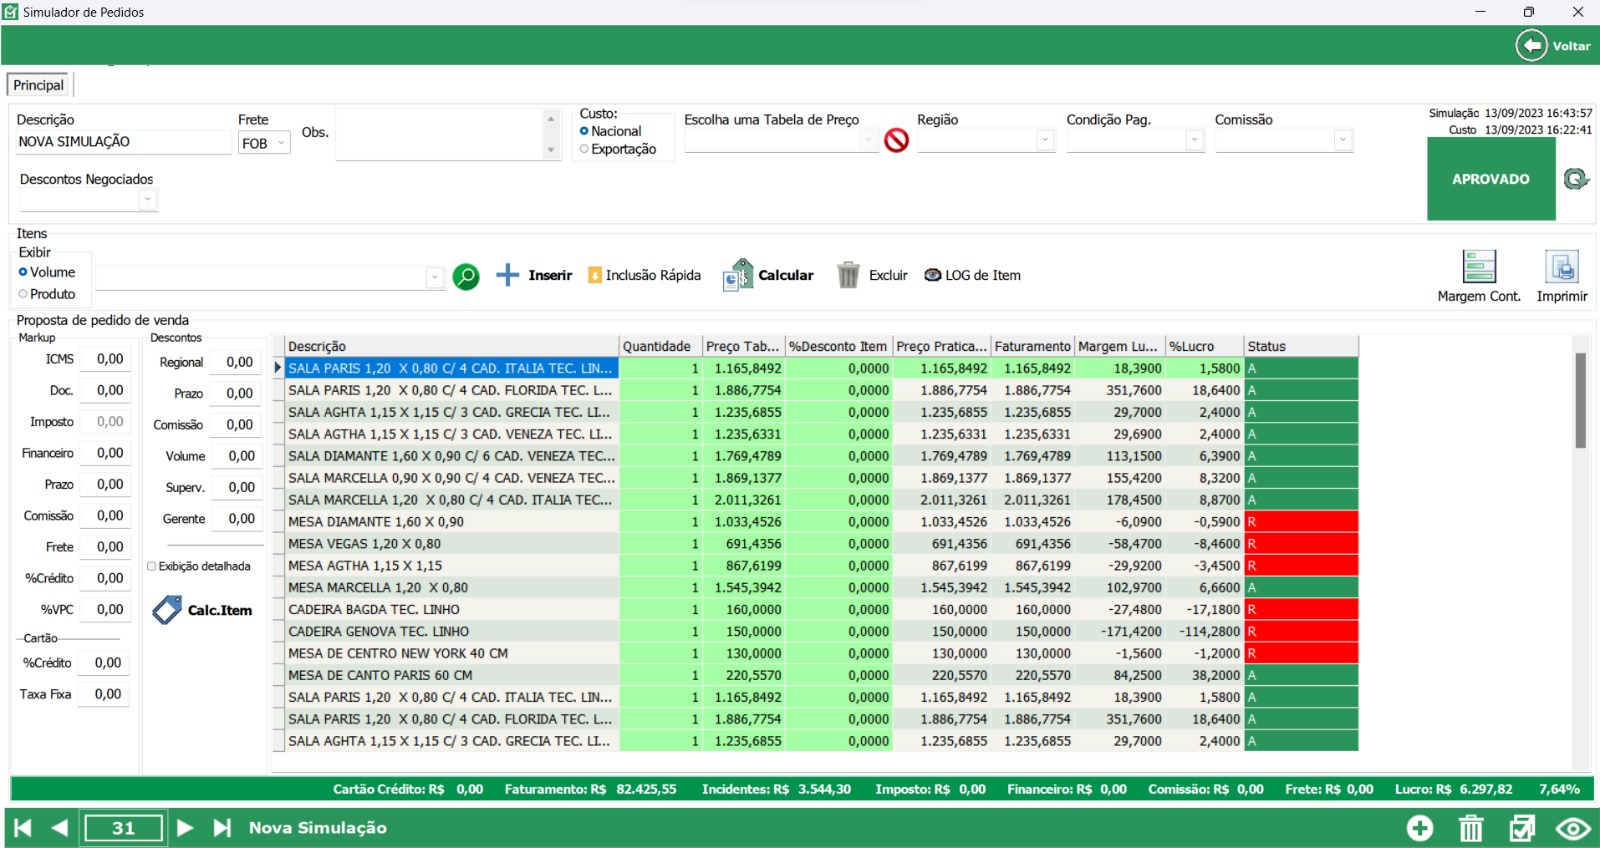Click the Excluir trash bin icon
The image size is (1600, 848).
pos(848,275)
